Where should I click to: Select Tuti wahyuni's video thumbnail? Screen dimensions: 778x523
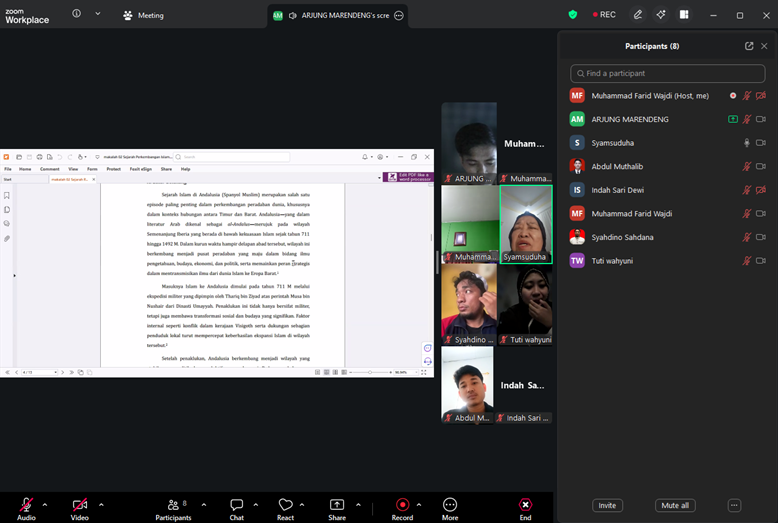tap(525, 305)
